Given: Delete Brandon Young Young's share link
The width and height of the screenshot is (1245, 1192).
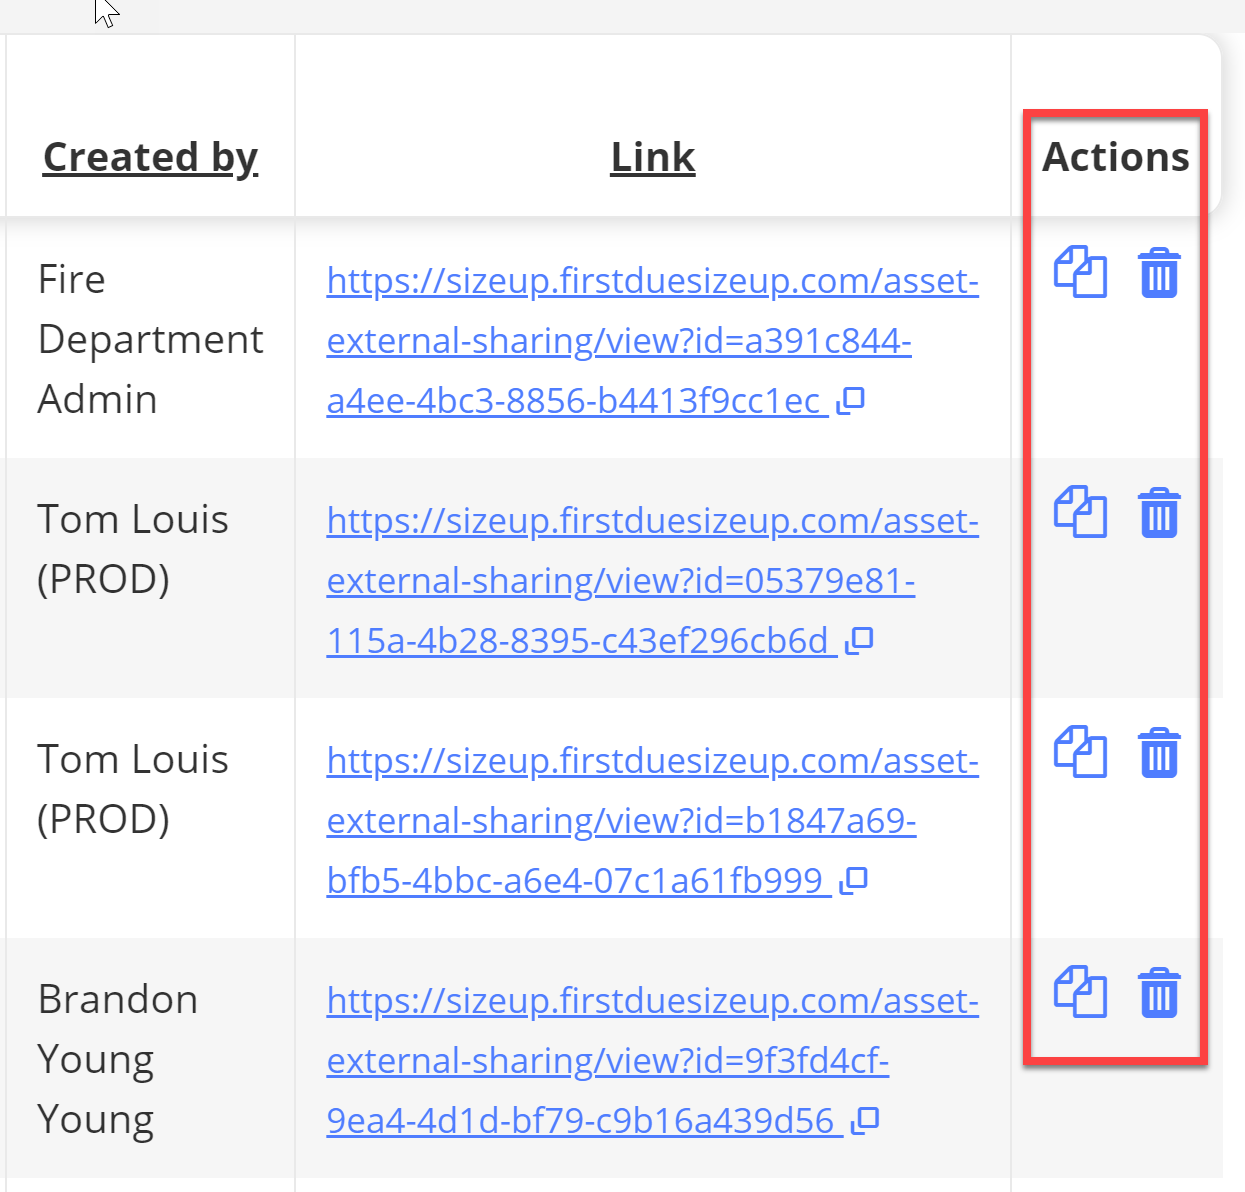Looking at the screenshot, I should click(x=1159, y=993).
